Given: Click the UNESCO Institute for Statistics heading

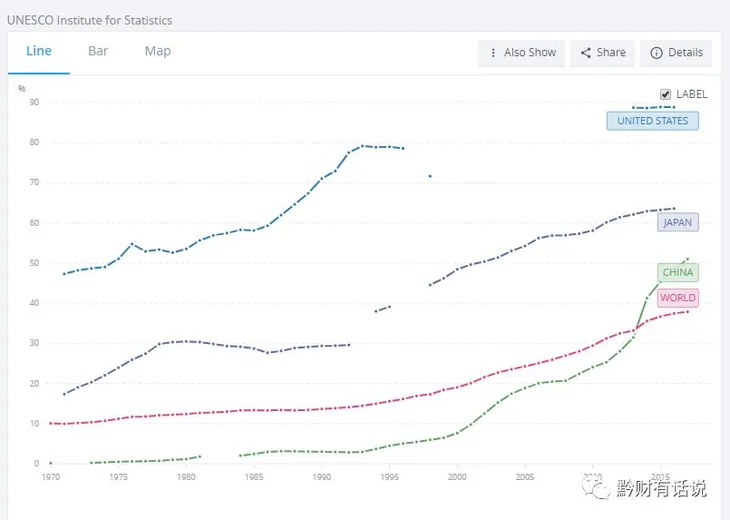Looking at the screenshot, I should tap(89, 20).
